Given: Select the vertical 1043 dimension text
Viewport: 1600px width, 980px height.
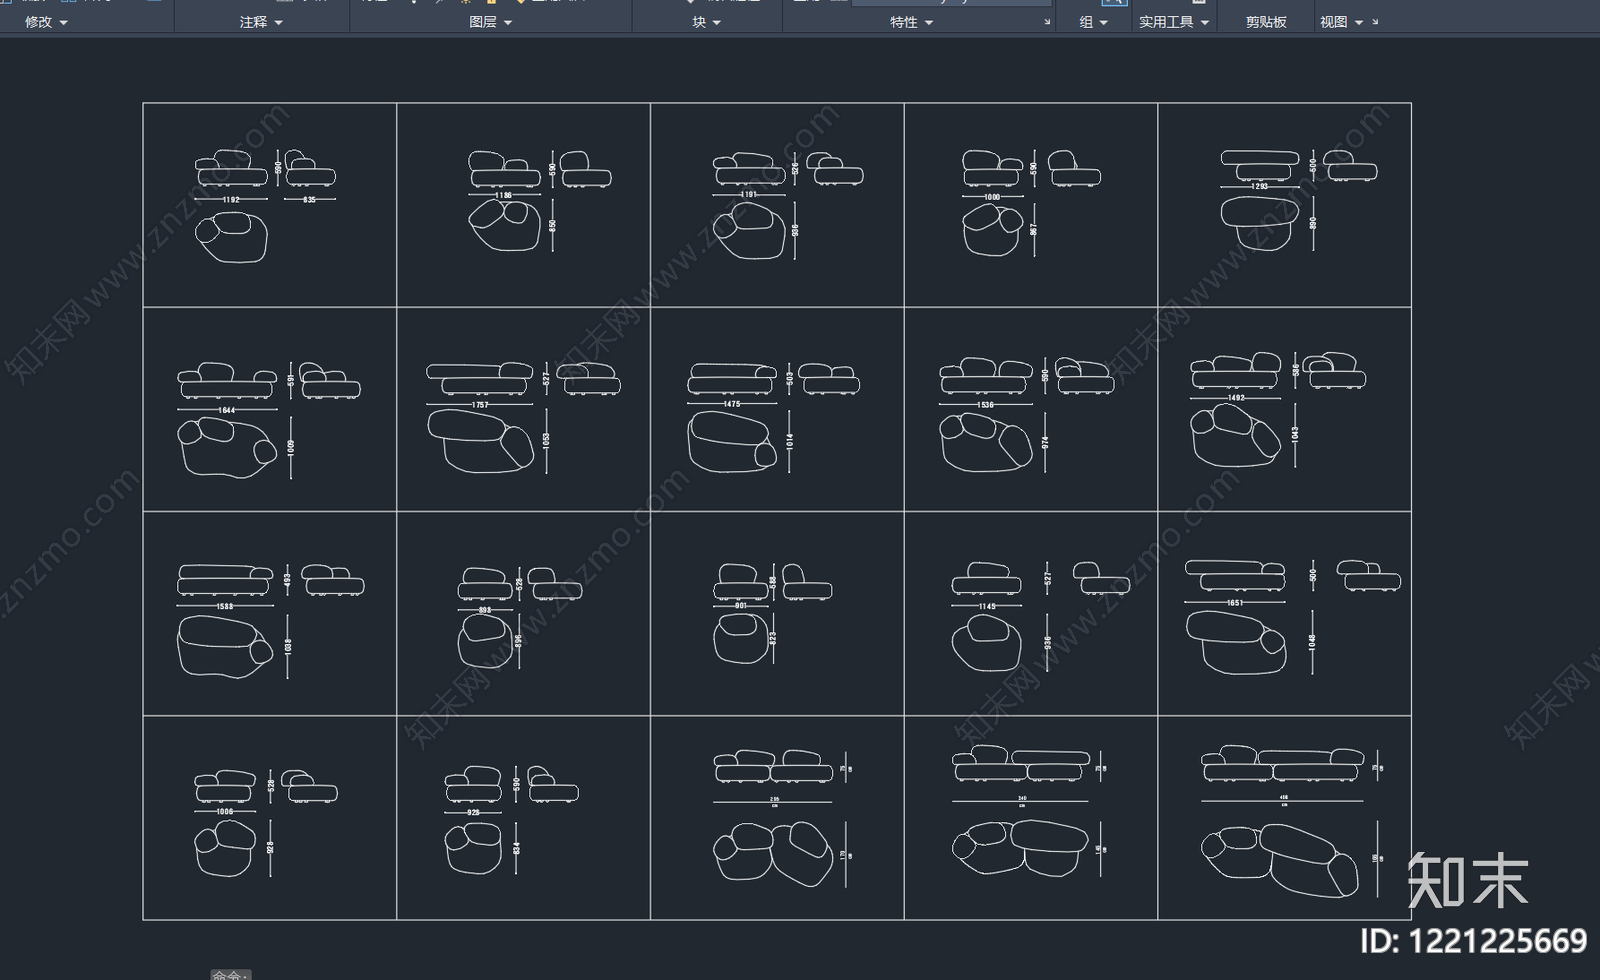Looking at the screenshot, I should click(1295, 435).
